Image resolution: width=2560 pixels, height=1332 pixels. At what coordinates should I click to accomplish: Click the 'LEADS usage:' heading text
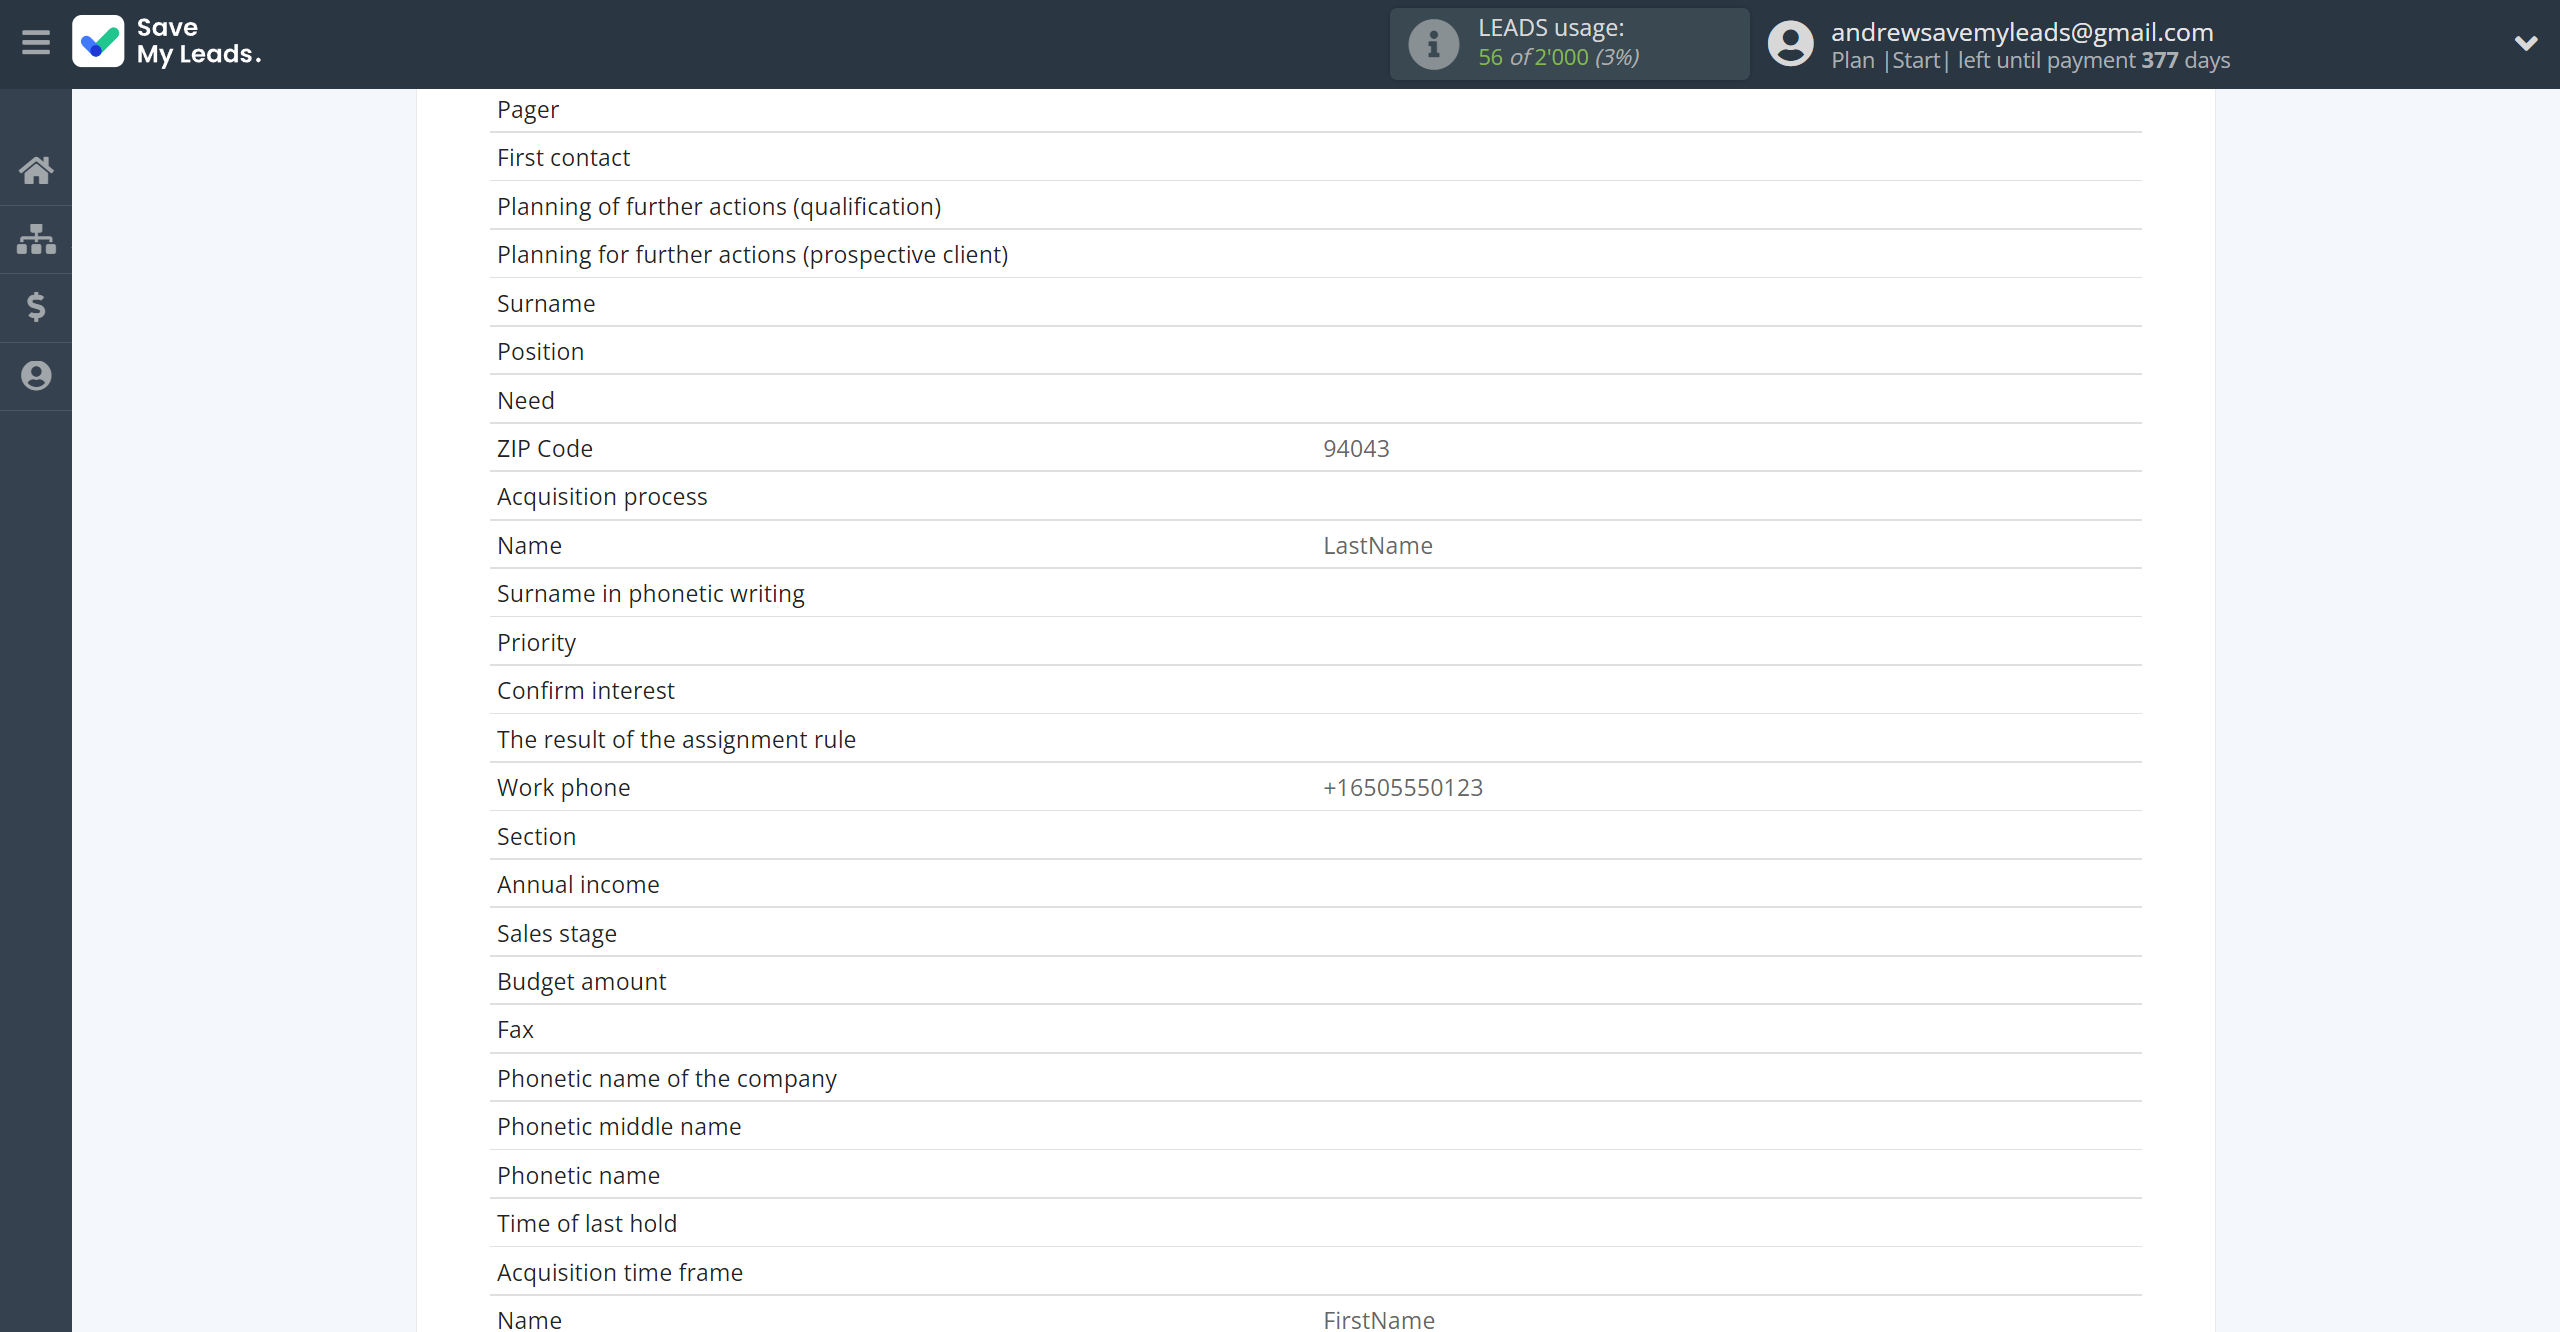click(x=1551, y=28)
